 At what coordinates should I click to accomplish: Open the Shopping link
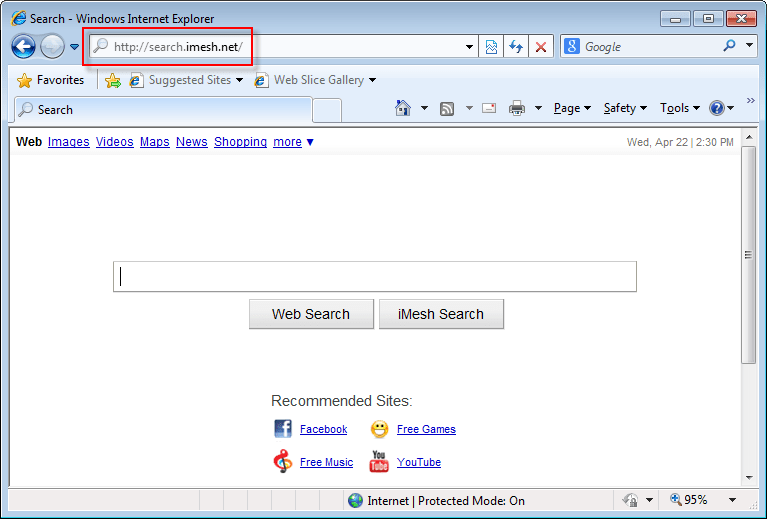(240, 142)
